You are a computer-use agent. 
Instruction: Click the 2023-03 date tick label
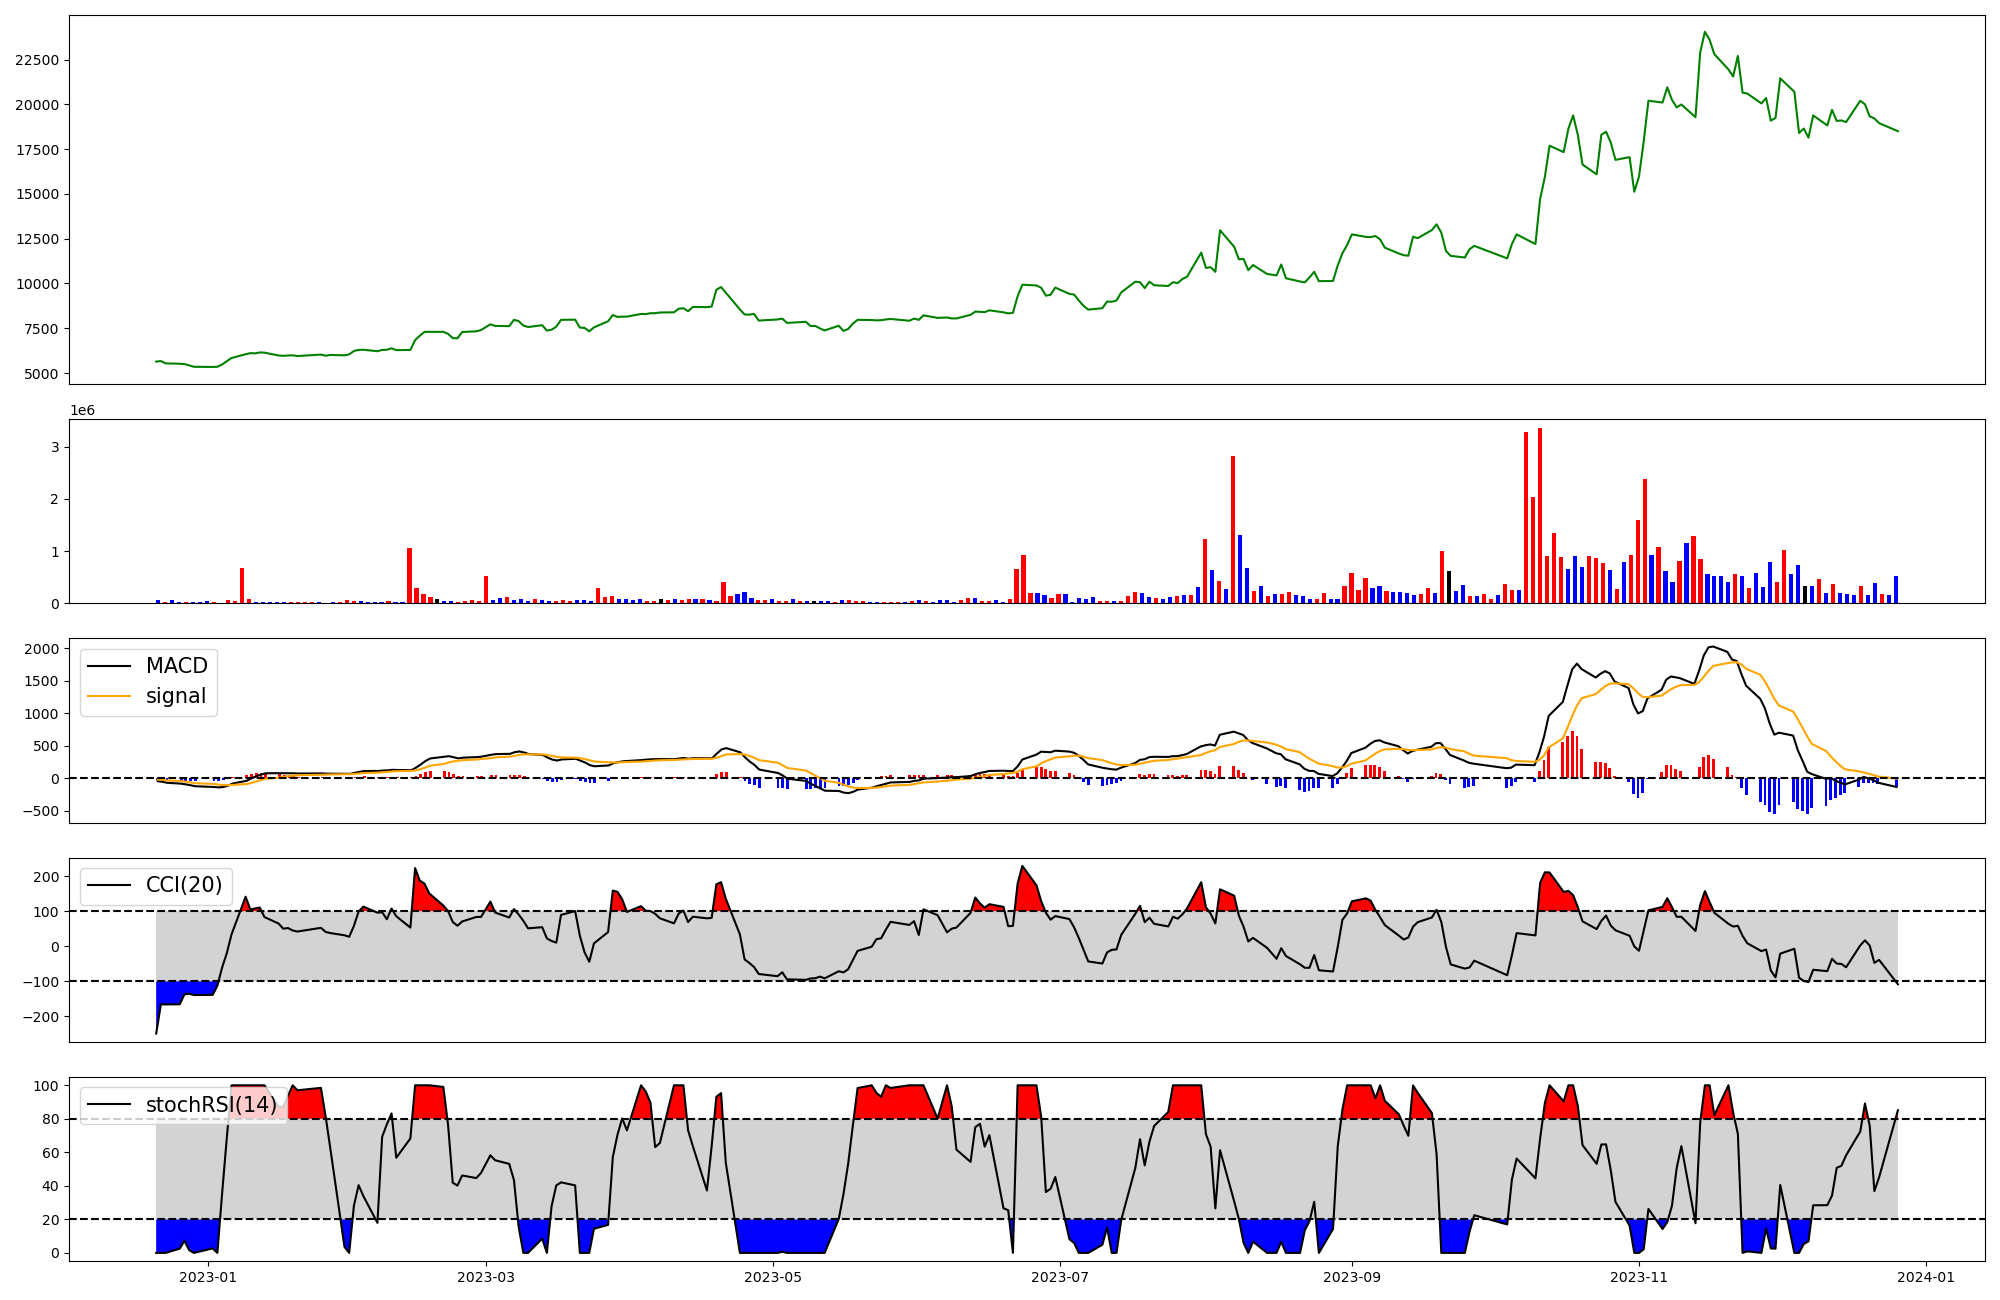[486, 1277]
